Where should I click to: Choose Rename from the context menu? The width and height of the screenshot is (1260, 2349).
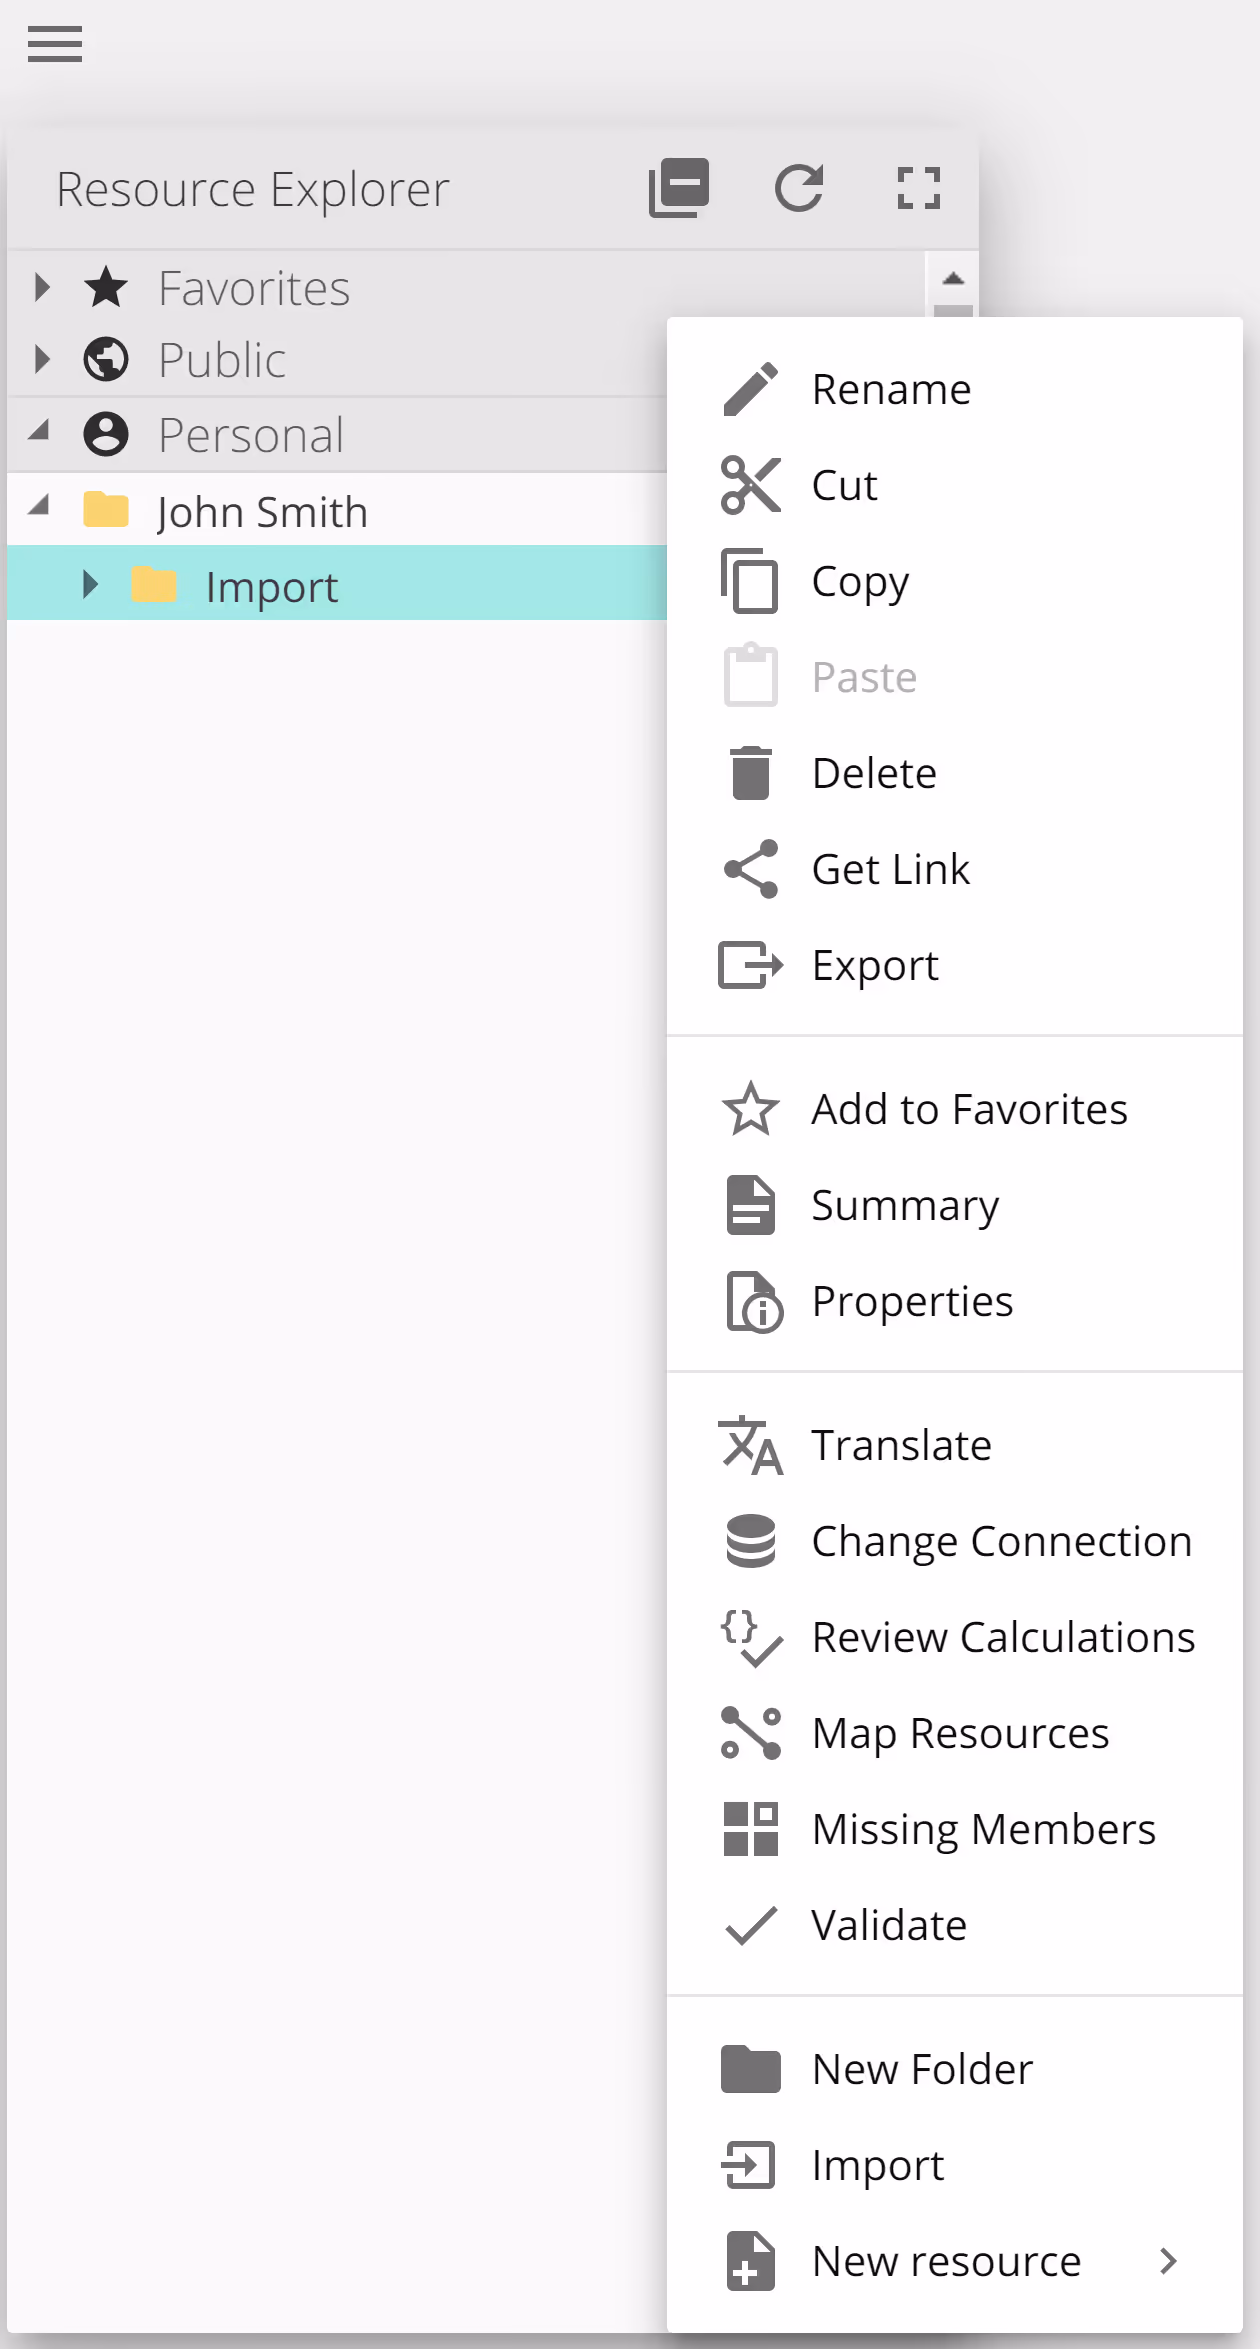[890, 389]
